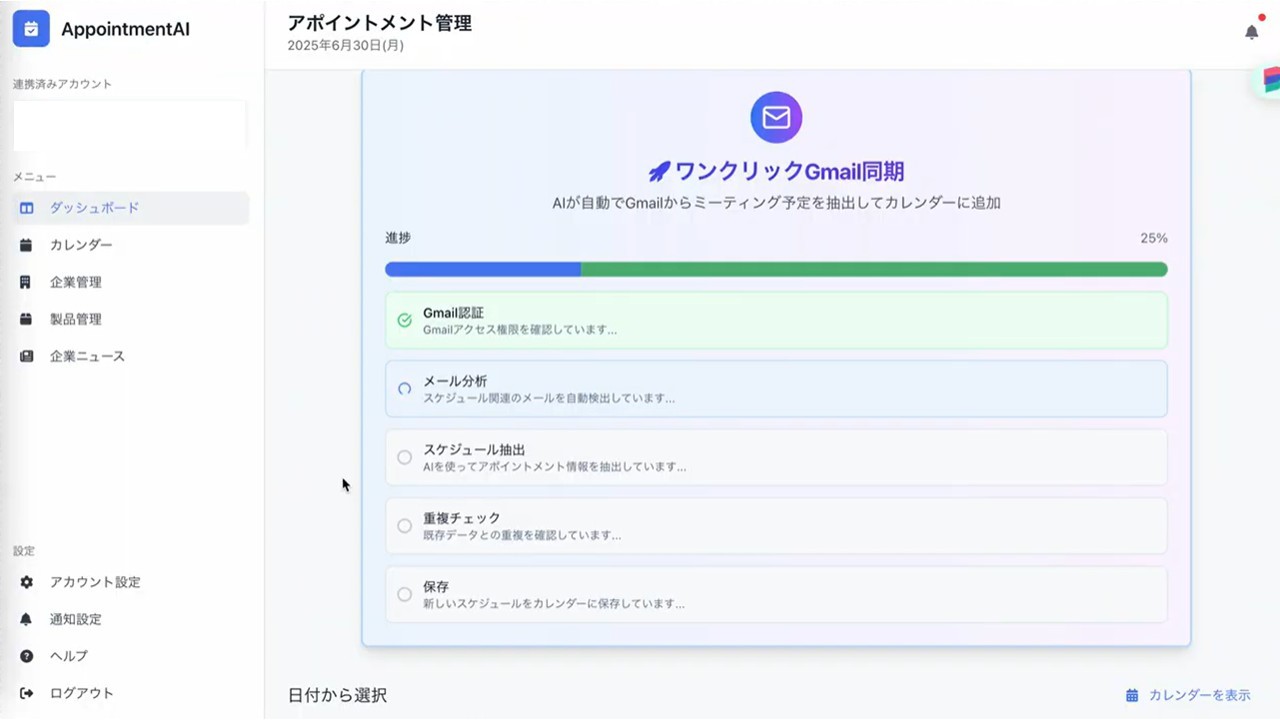
Task: Open notifications bell in top bar
Action: (1251, 32)
